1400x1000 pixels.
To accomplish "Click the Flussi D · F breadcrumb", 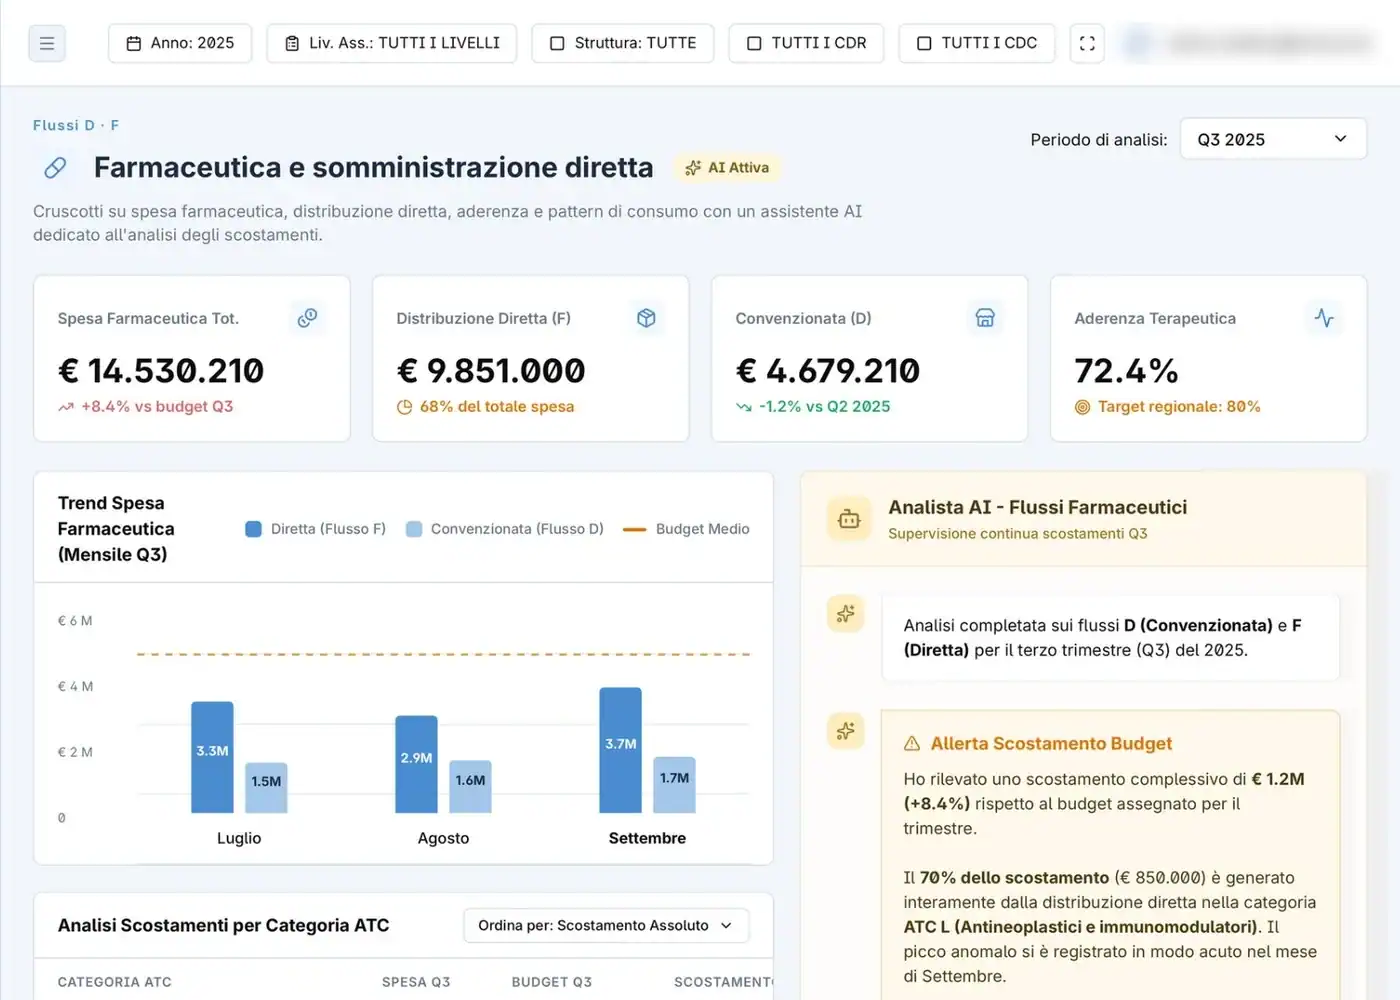I will 76,125.
